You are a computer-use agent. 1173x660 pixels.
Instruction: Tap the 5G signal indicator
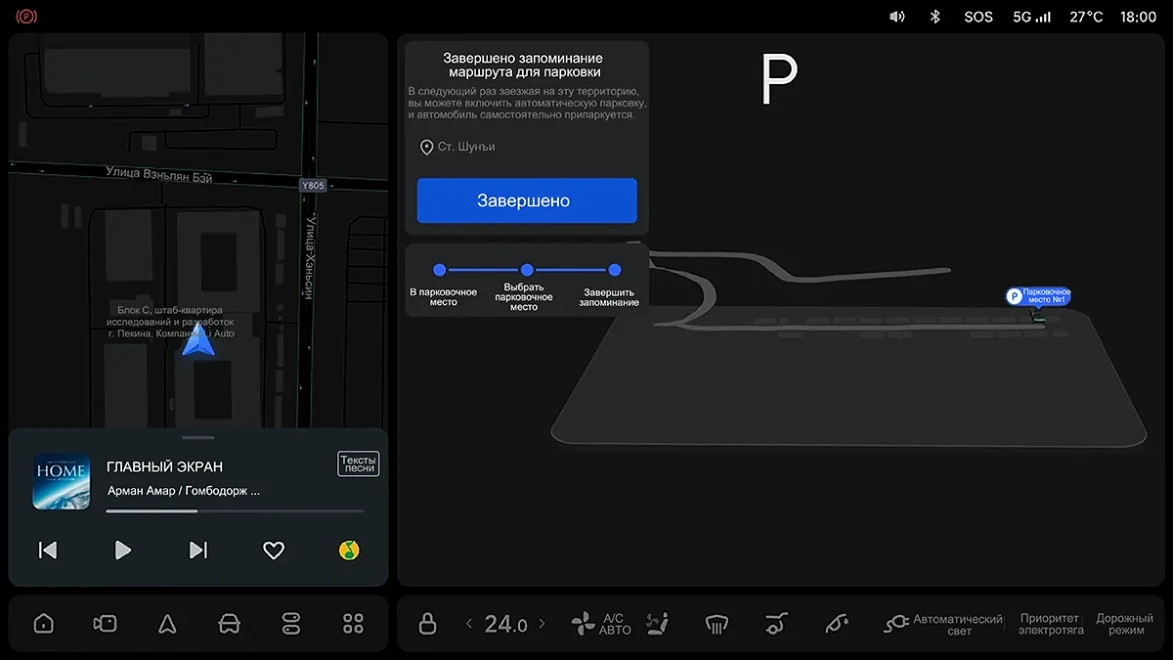click(x=1032, y=16)
